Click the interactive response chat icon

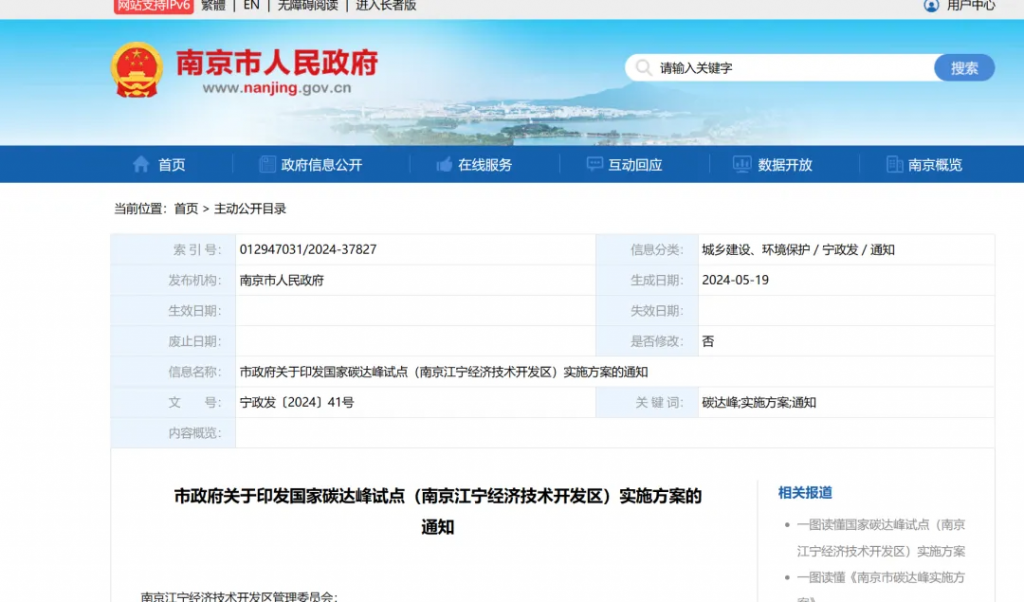point(595,165)
